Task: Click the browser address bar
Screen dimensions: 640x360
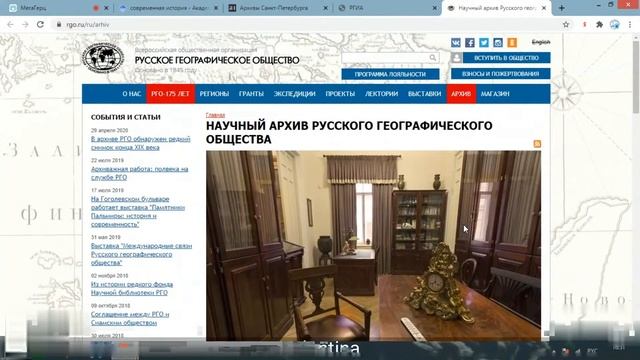Action: pyautogui.click(x=306, y=24)
